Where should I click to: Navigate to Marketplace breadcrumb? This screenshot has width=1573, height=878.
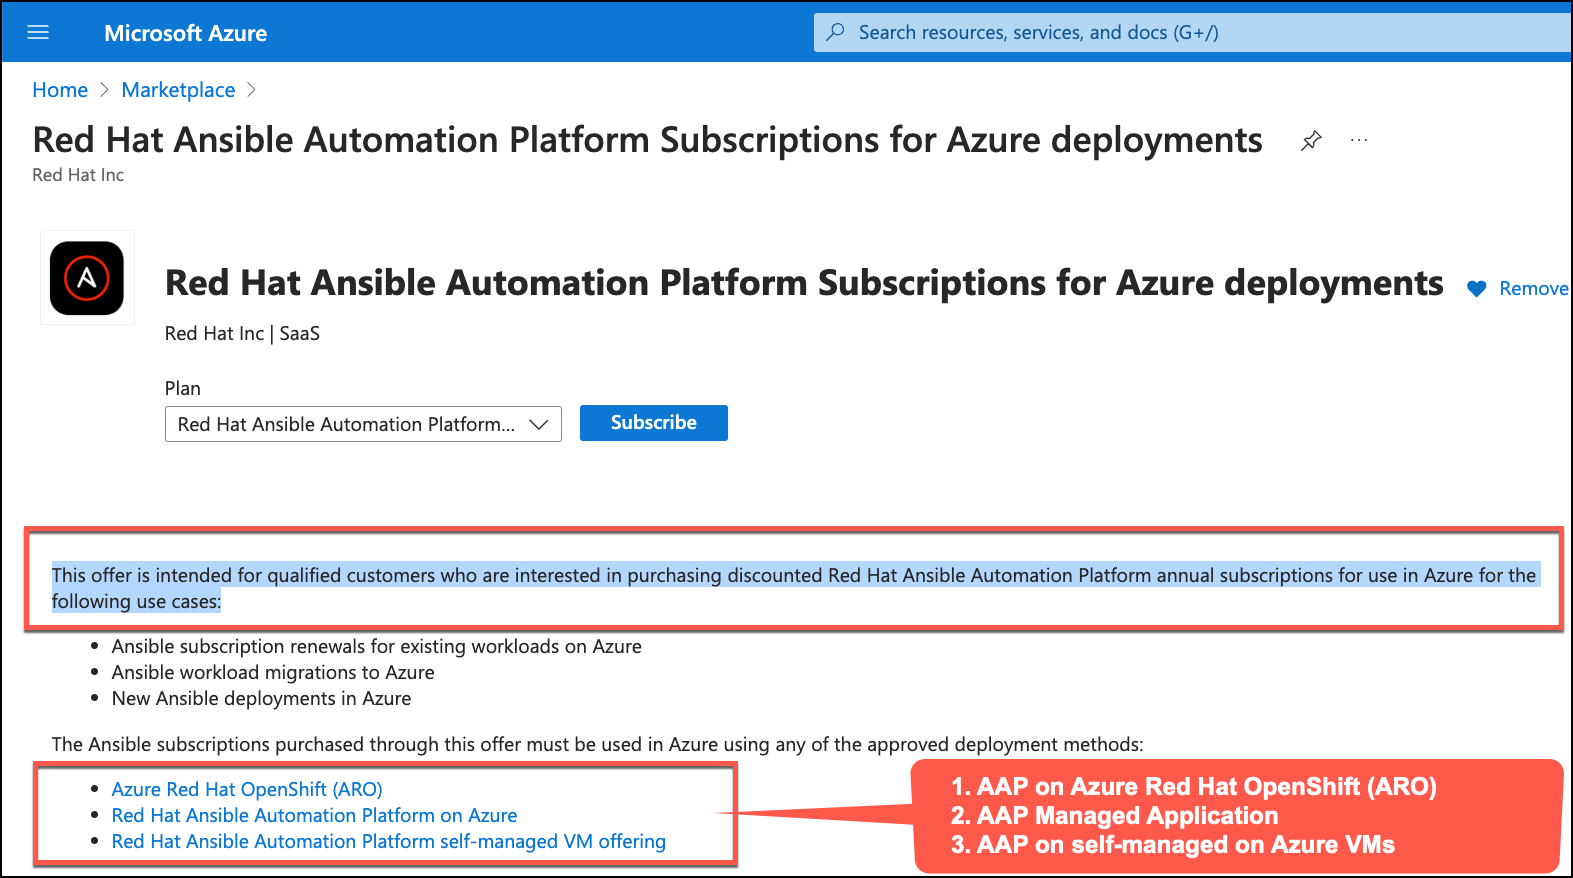[178, 90]
